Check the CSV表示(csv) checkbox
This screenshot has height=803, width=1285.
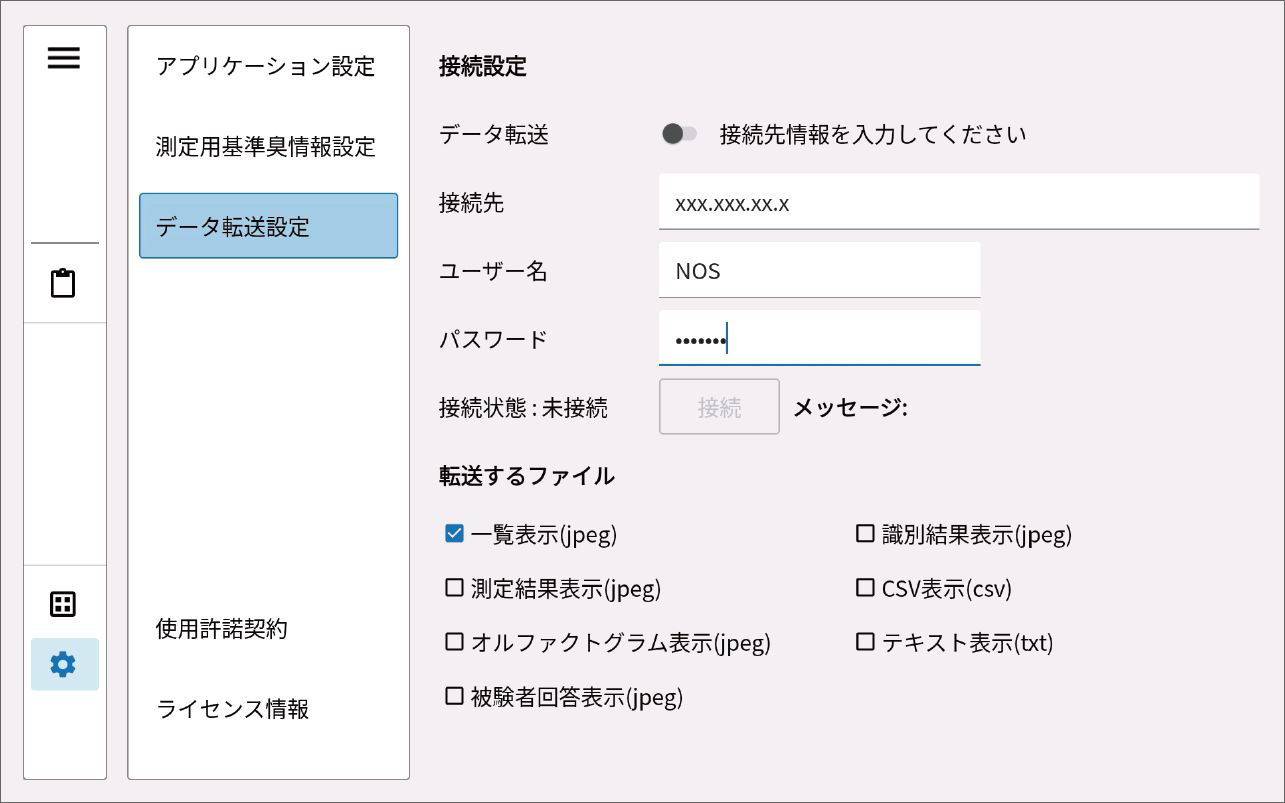pyautogui.click(x=865, y=588)
